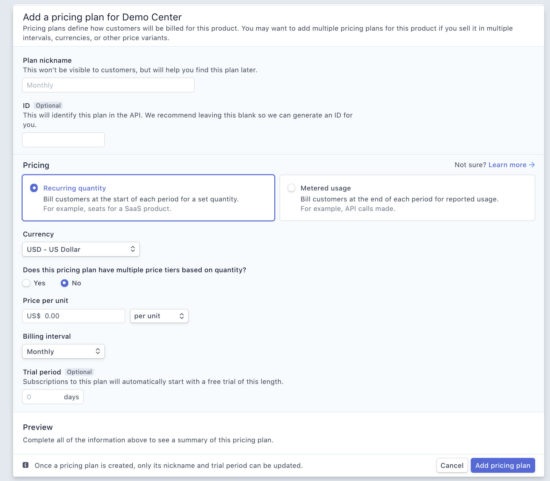
Task: Click the 'Complete all of the information above' text
Action: tap(148, 440)
